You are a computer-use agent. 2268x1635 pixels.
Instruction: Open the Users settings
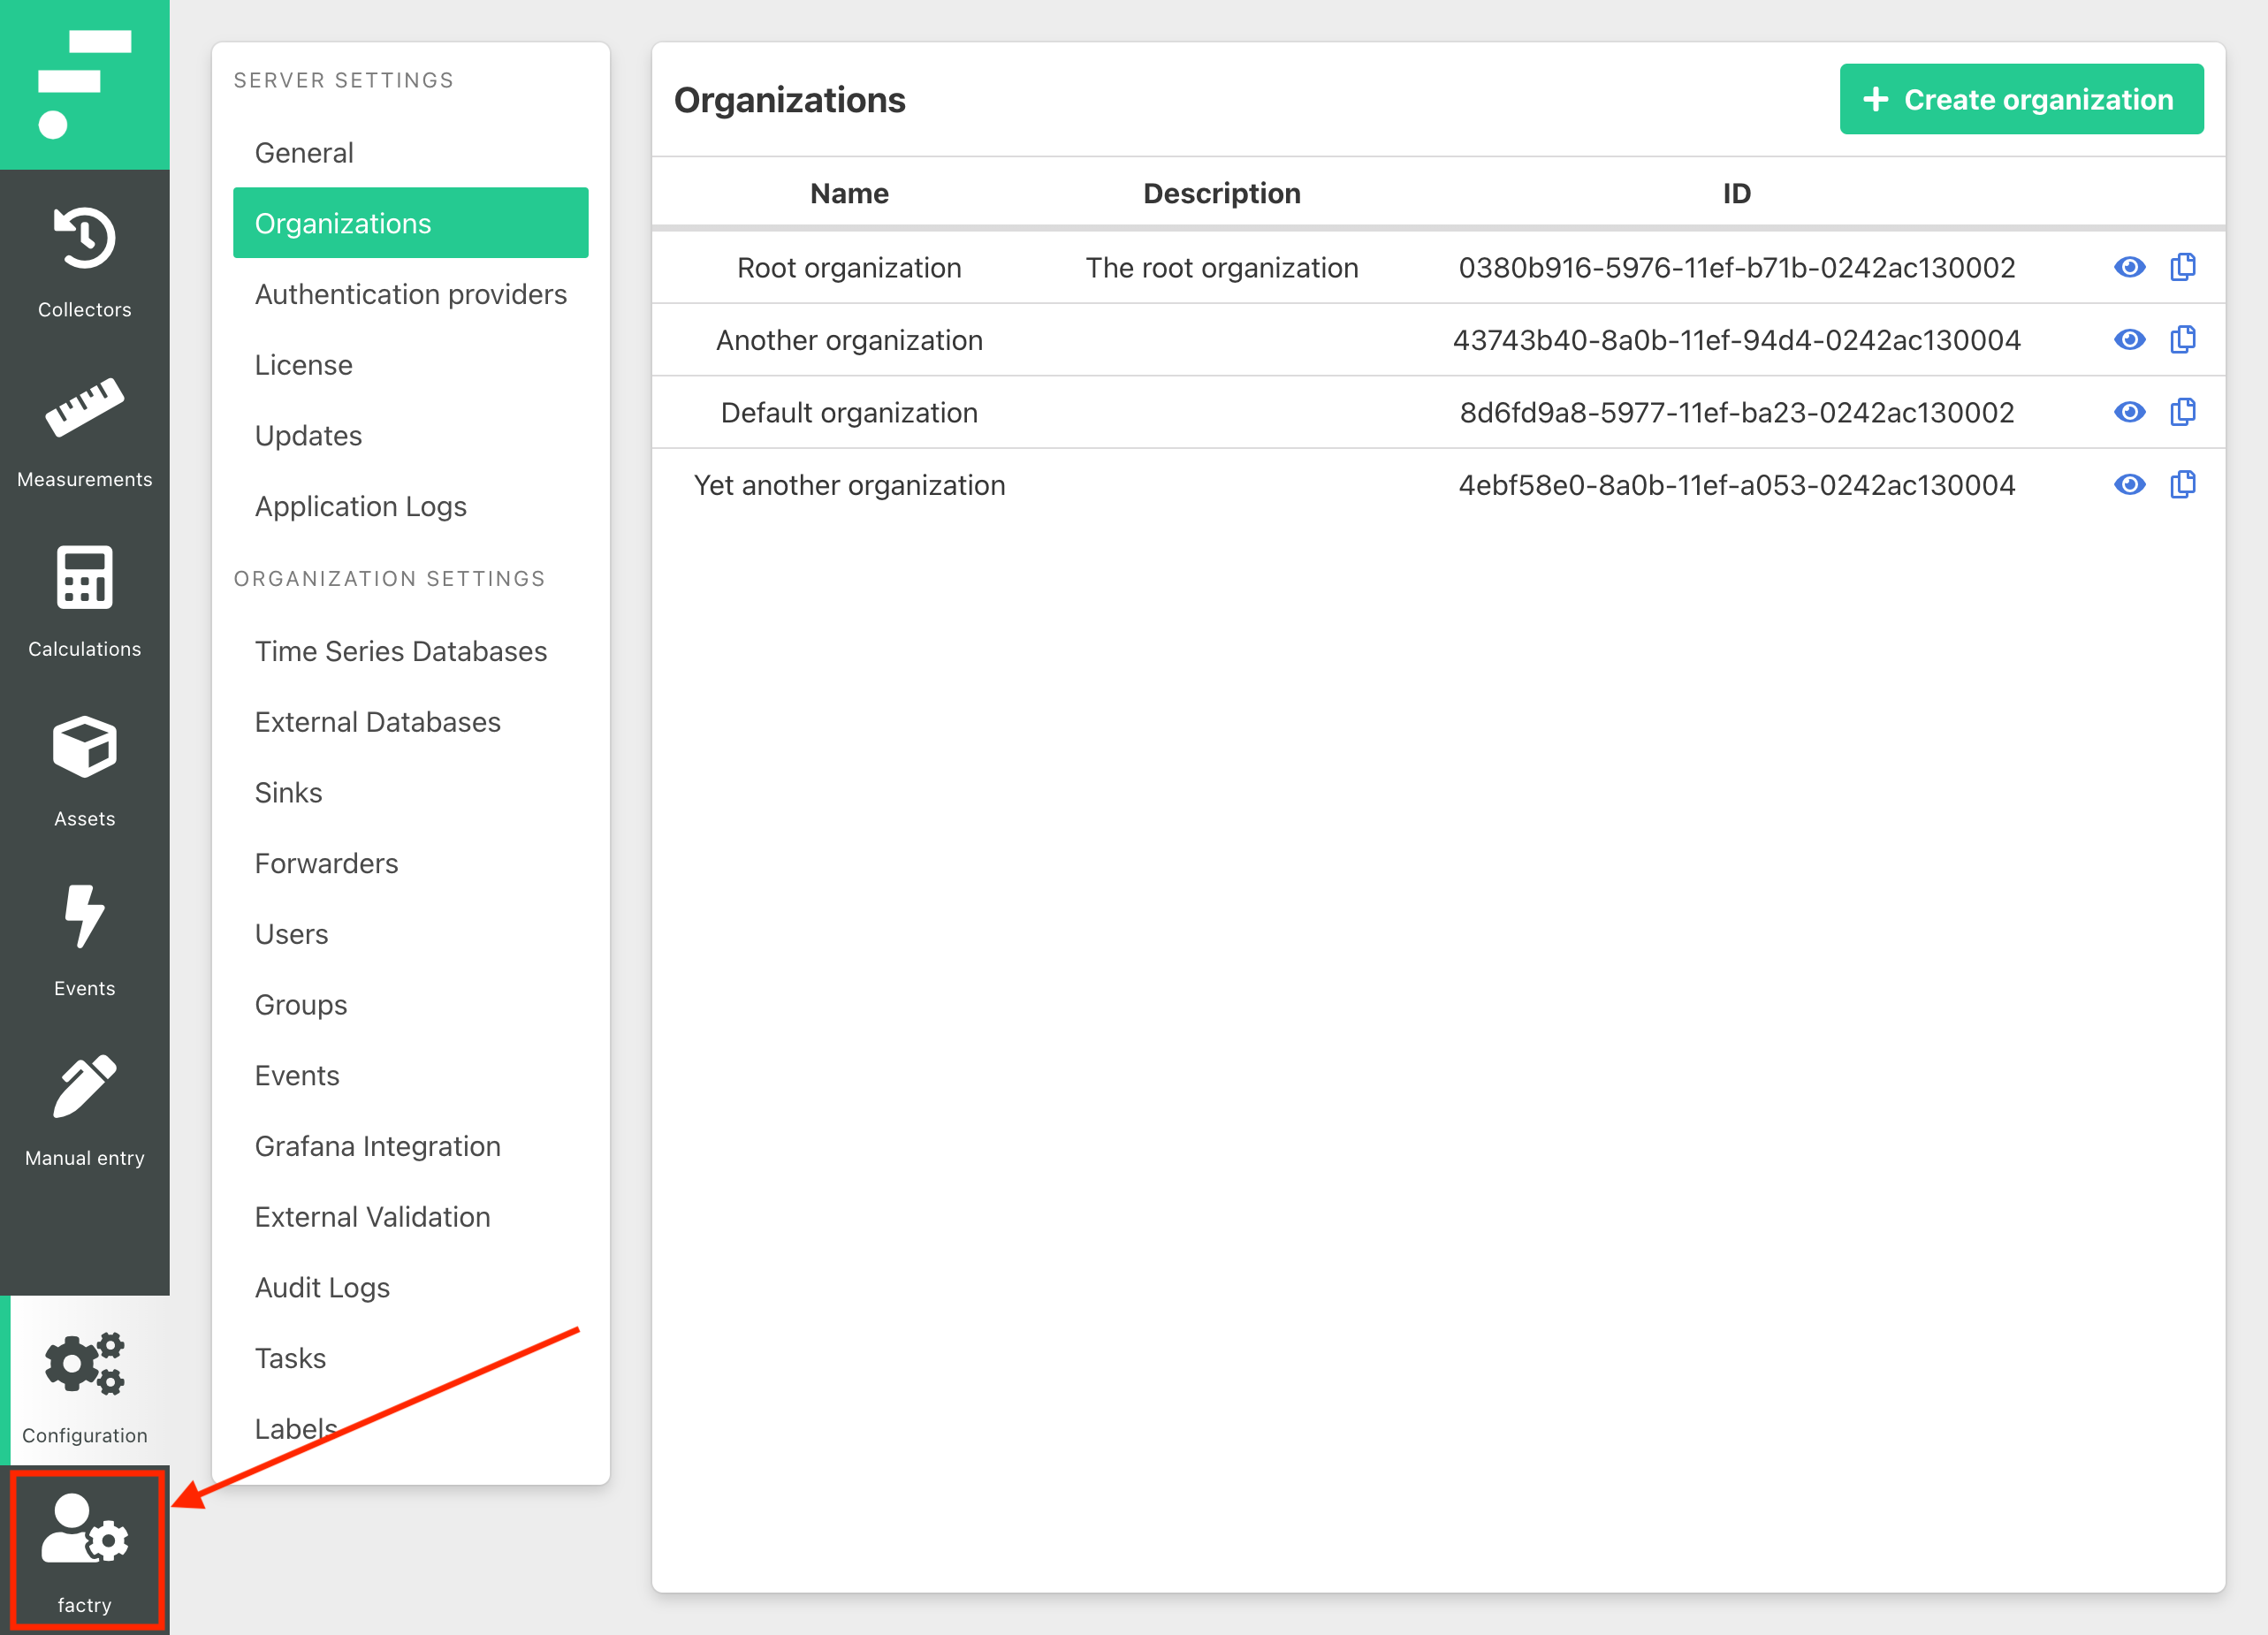tap(410, 934)
